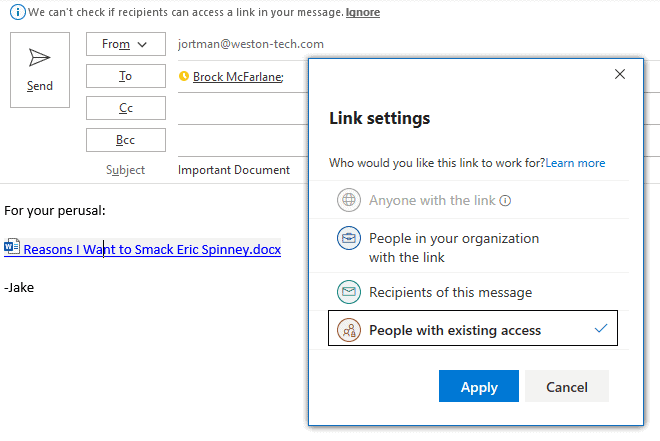Image resolution: width=660 pixels, height=441 pixels.
Task: Open the To recipient picker
Action: [x=126, y=76]
